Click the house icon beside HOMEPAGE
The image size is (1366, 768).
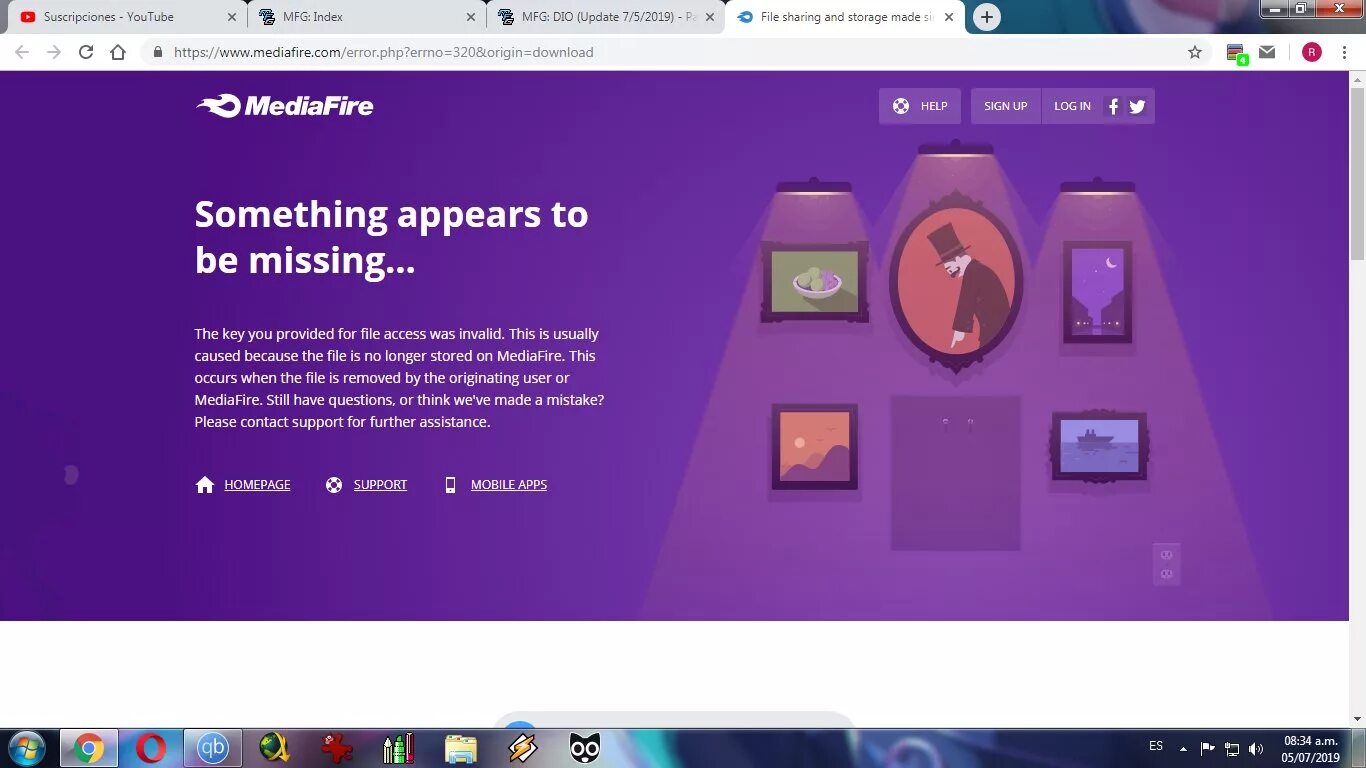205,485
